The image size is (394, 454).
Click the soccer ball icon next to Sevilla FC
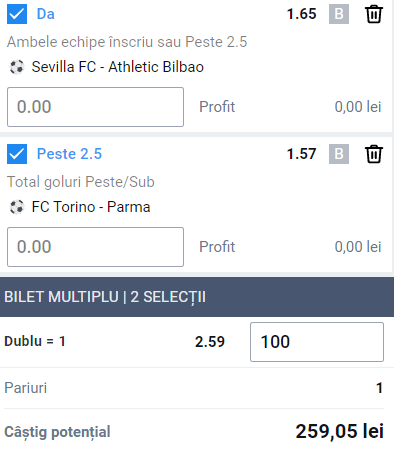[x=17, y=67]
